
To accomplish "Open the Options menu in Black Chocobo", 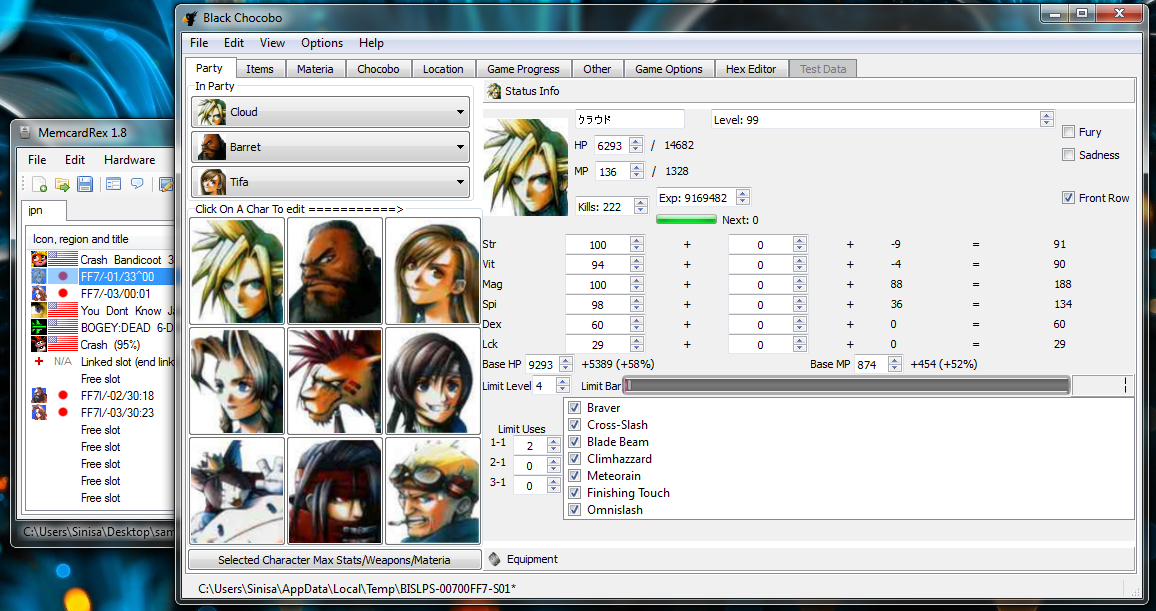I will (x=322, y=43).
